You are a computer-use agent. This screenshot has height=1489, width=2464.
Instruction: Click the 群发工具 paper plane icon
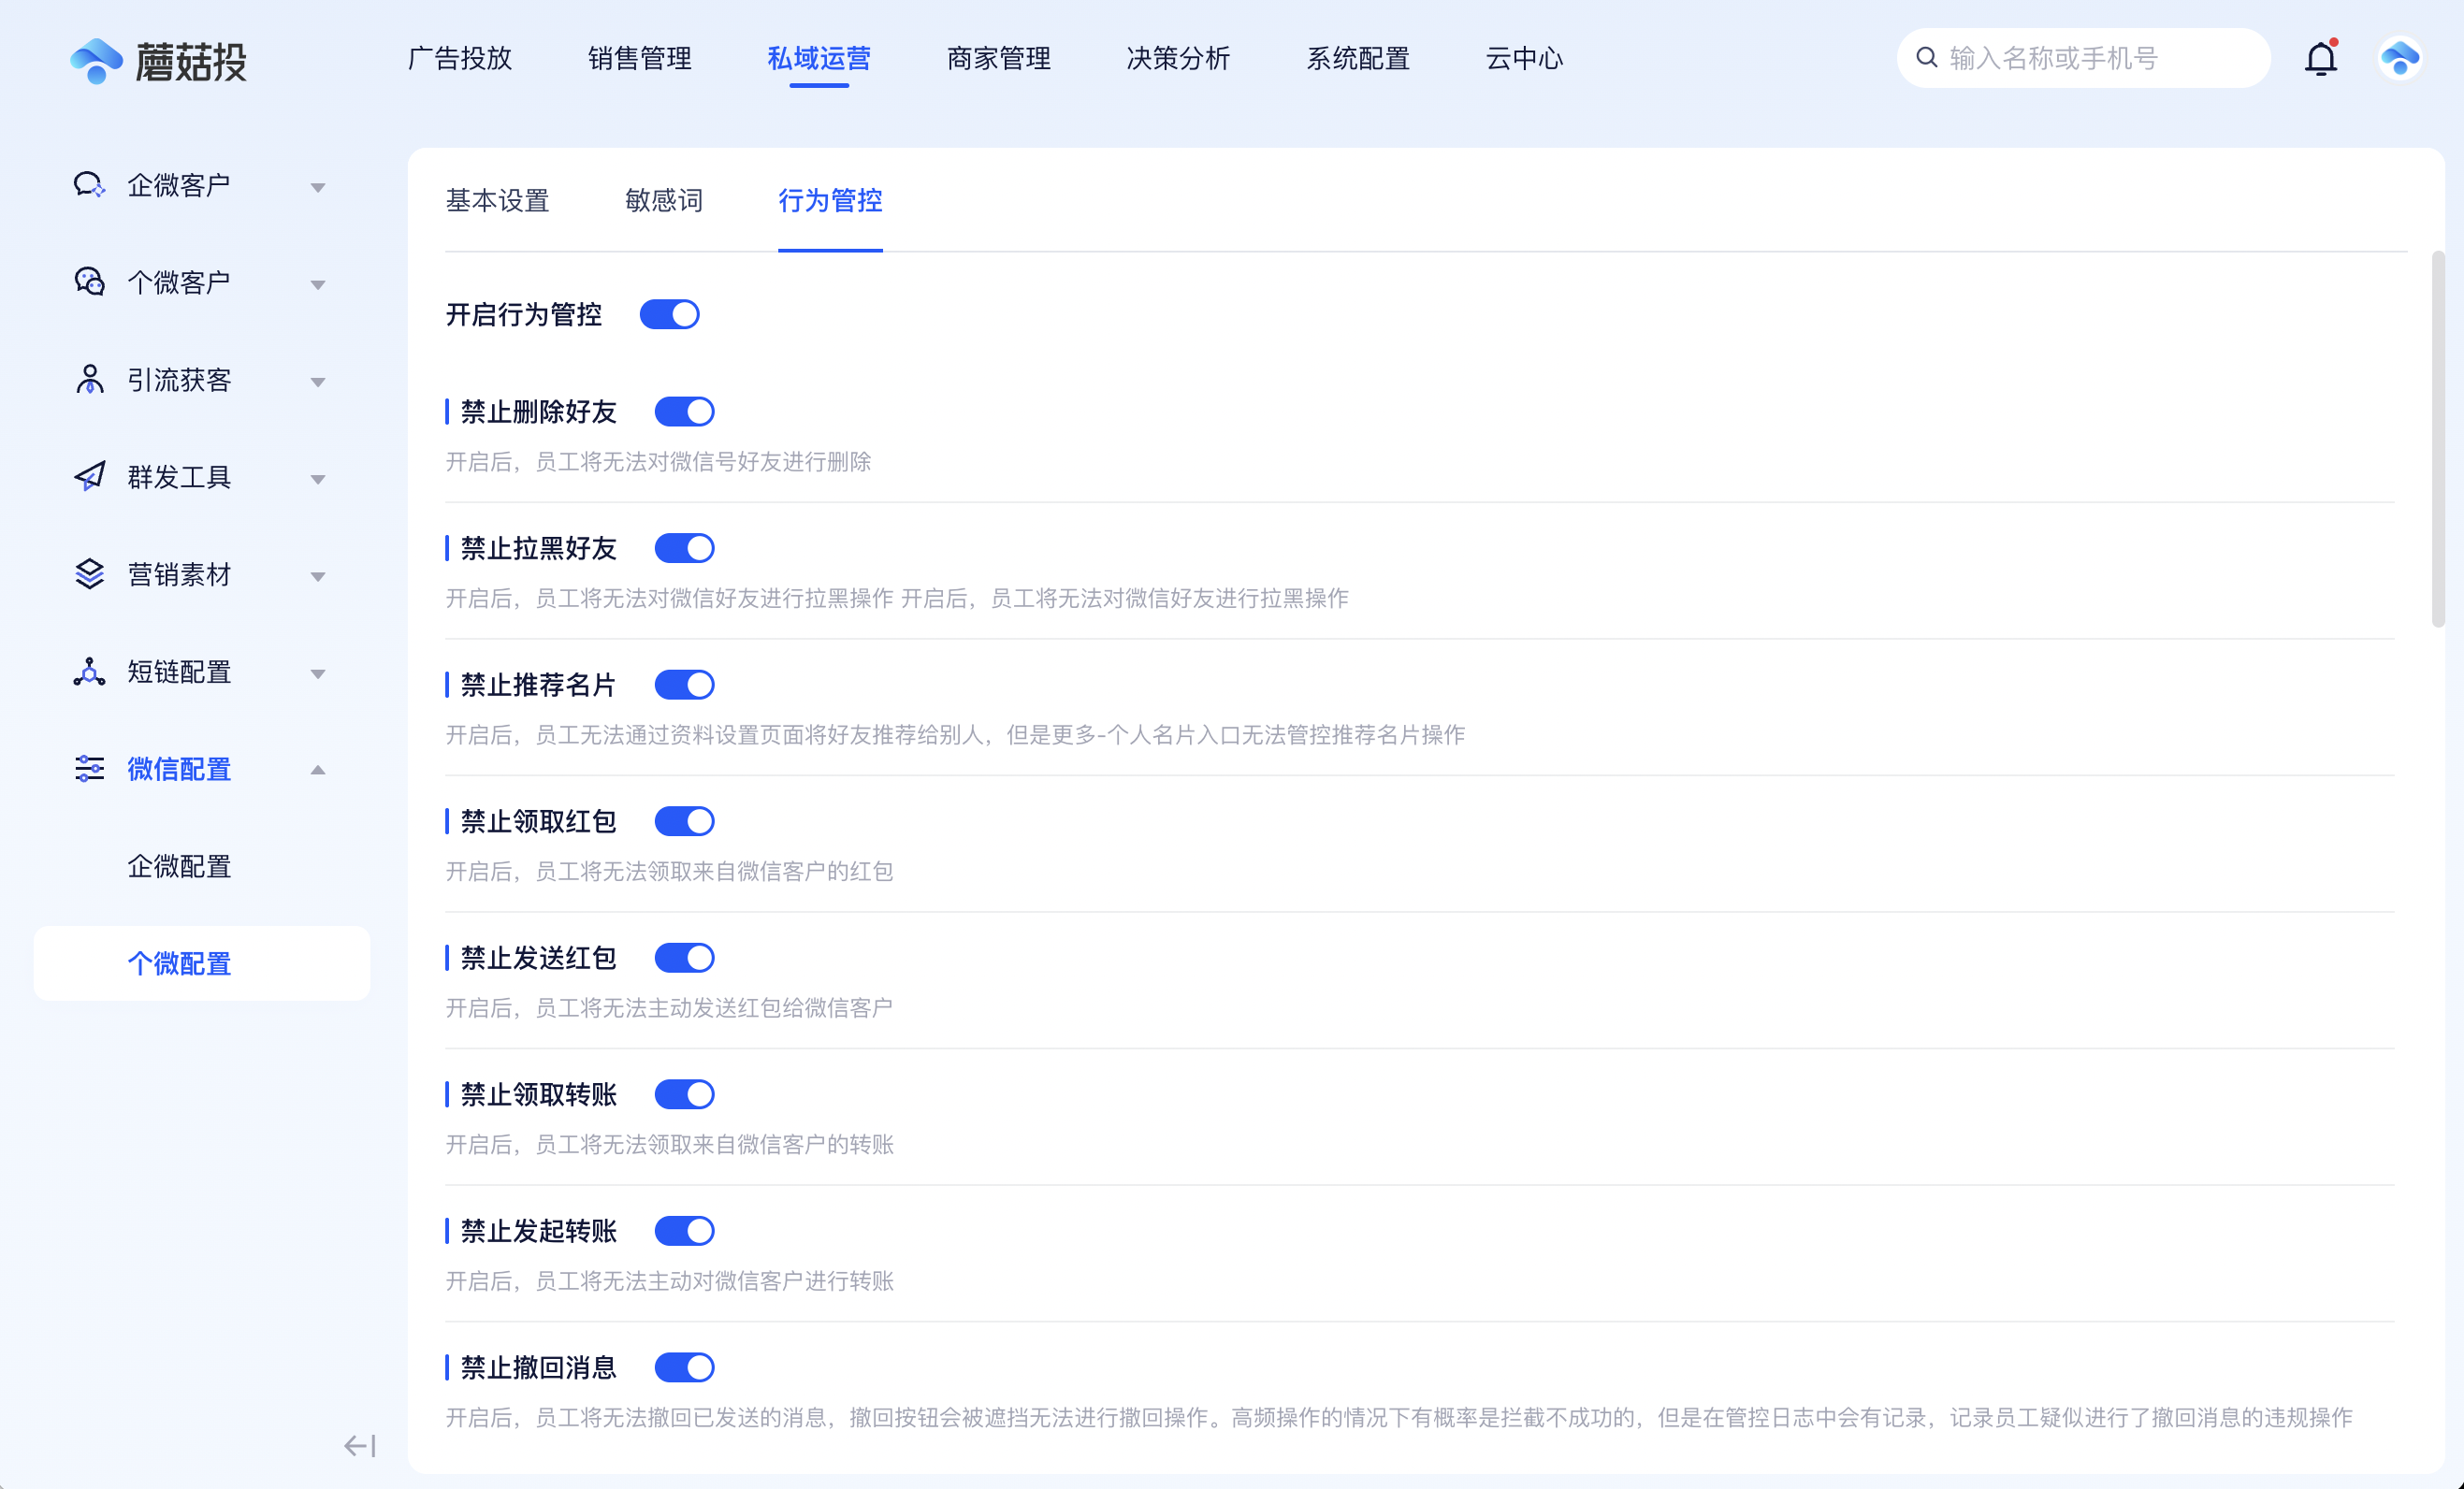[x=89, y=477]
